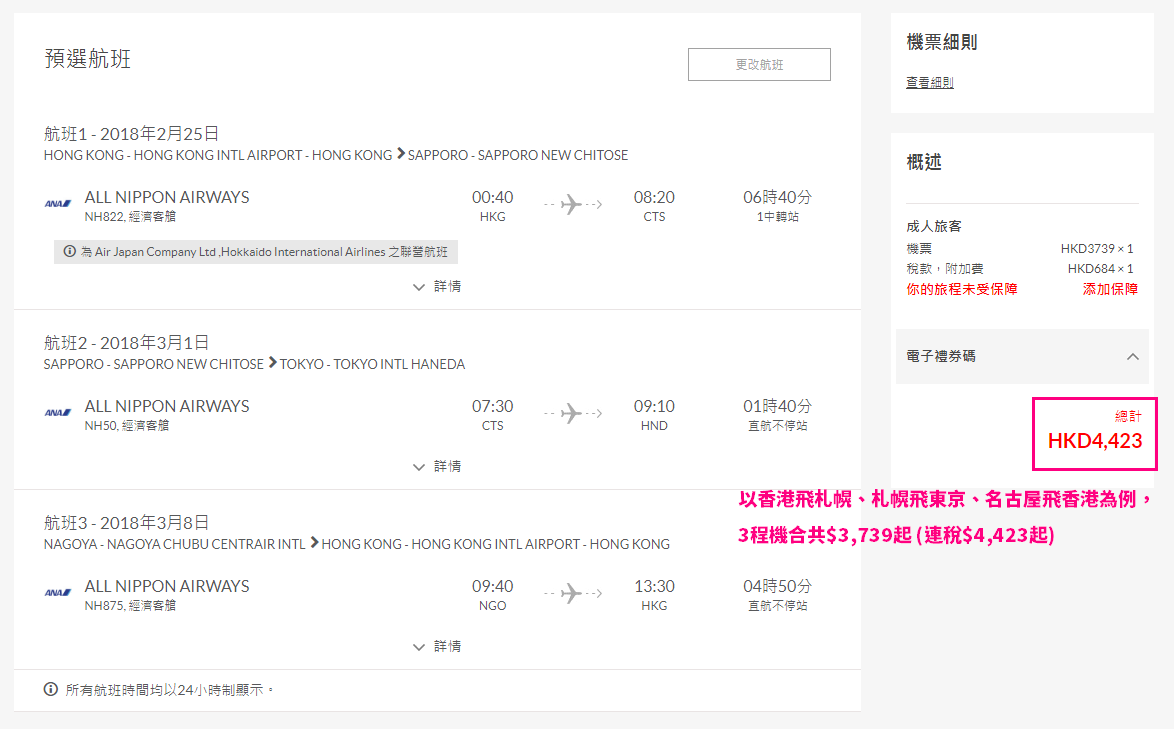The width and height of the screenshot is (1174, 729).
Task: Click the 更改航班 button
Action: (758, 64)
